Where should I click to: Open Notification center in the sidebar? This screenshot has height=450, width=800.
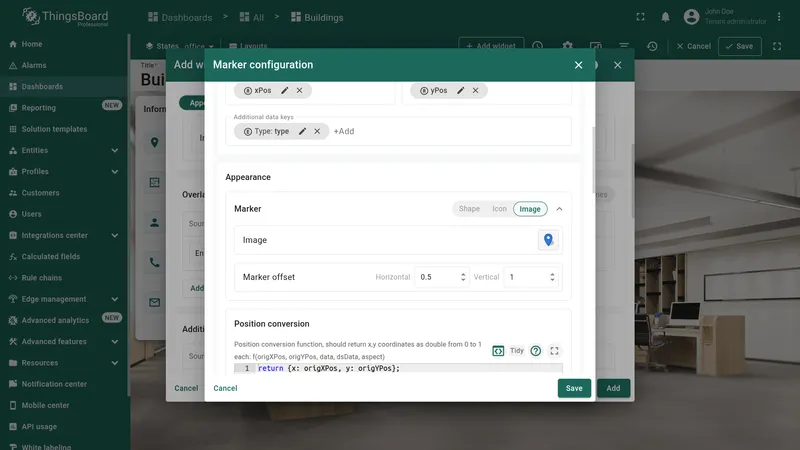point(64,384)
